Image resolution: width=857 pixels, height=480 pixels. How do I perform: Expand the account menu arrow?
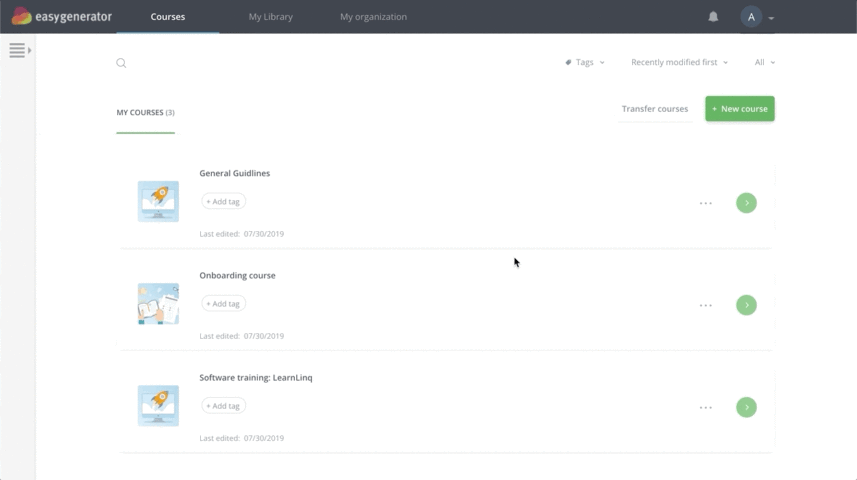771,18
